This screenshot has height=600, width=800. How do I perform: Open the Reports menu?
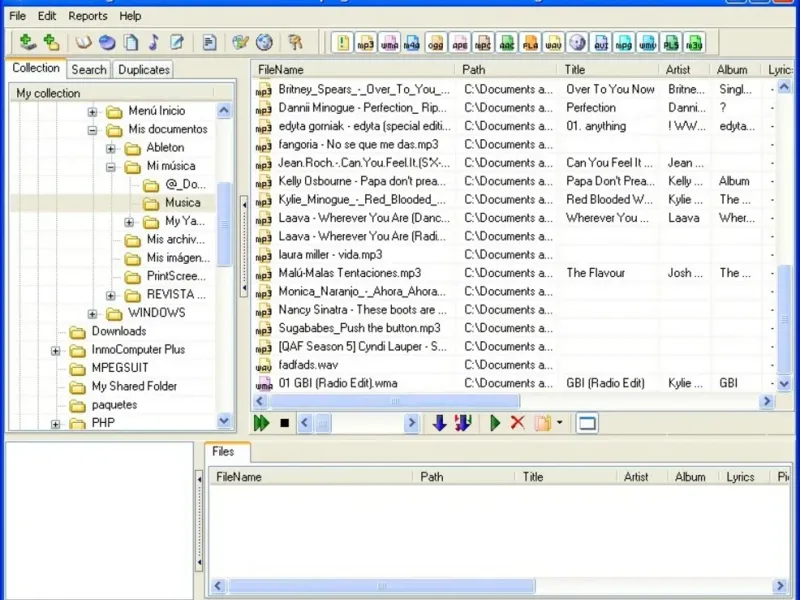88,16
